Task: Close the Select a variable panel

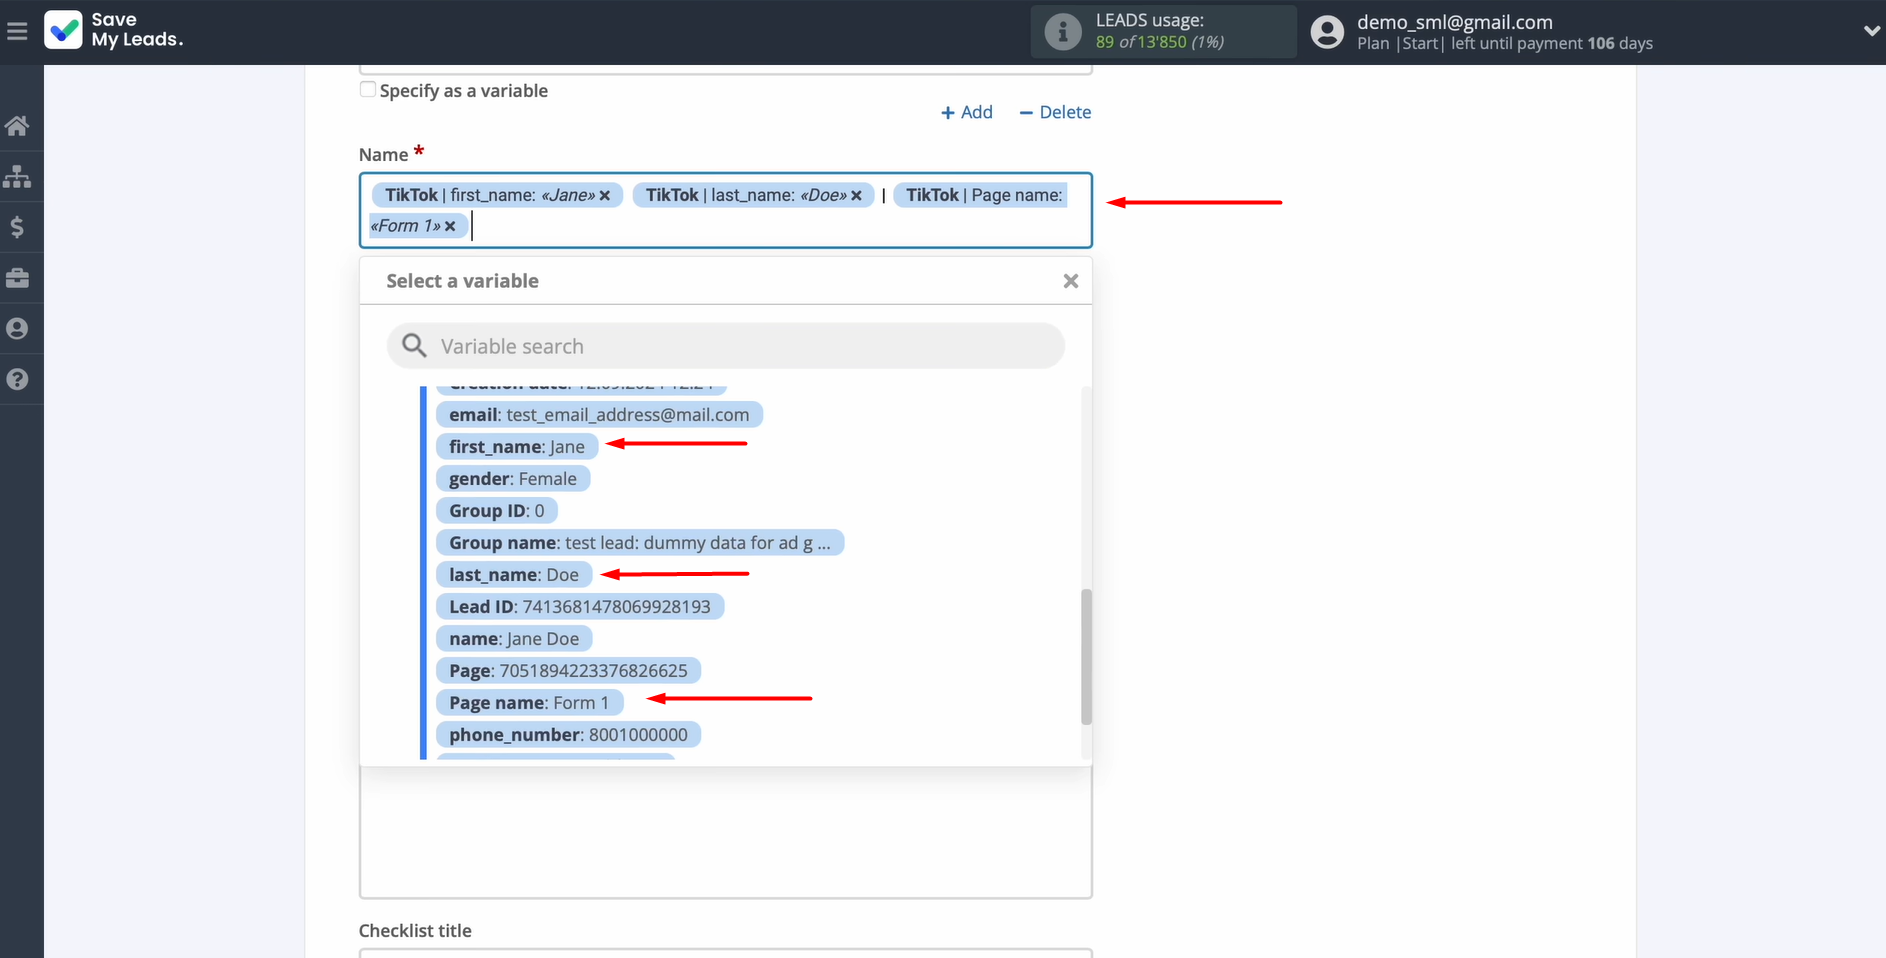Action: [1070, 281]
